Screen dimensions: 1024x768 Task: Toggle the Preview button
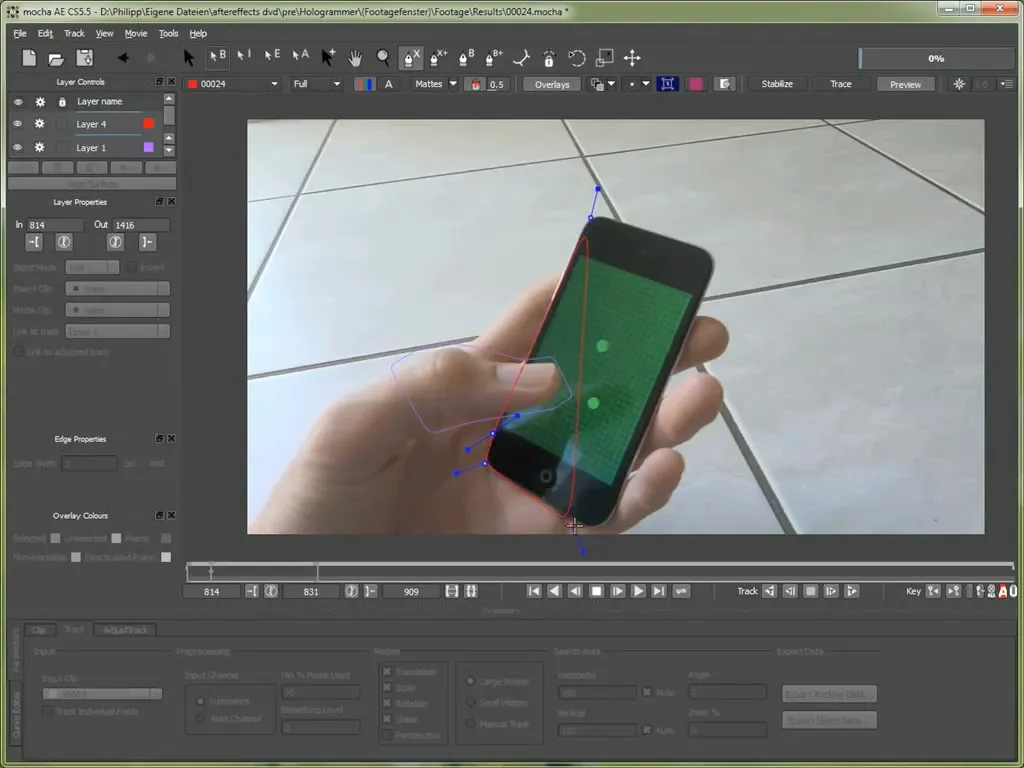coord(905,84)
